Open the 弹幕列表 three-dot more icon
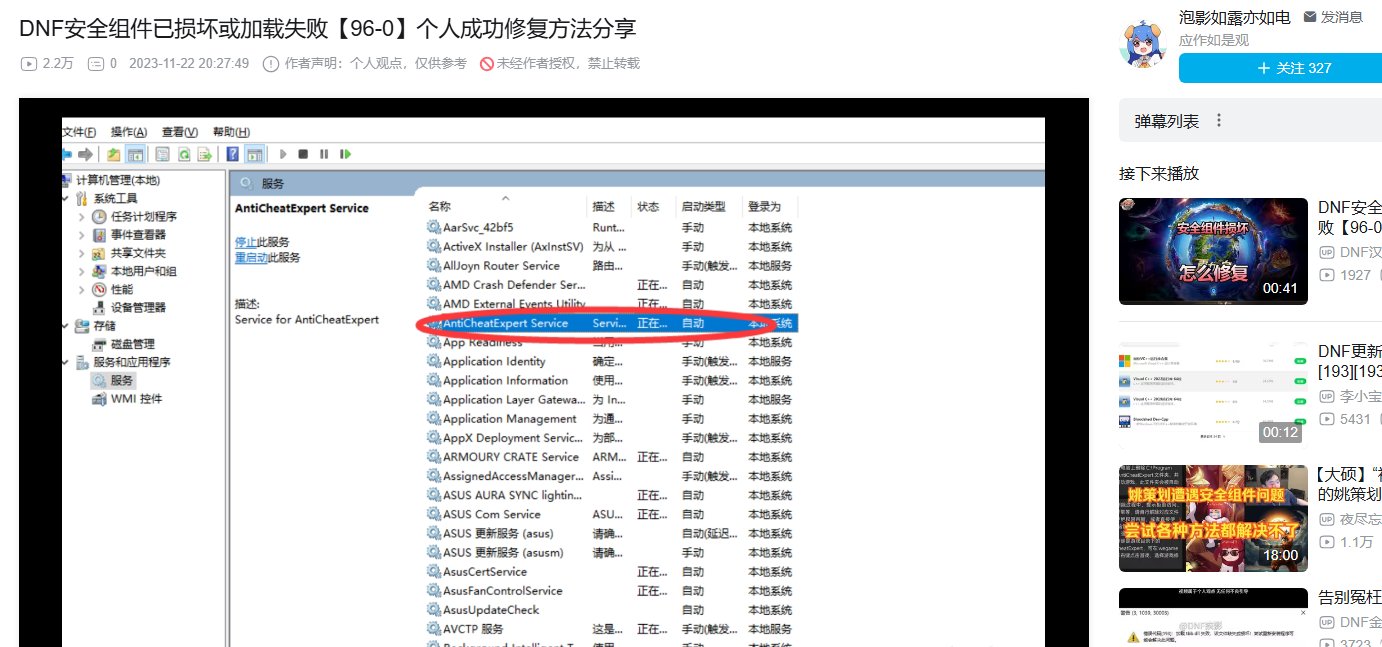 pos(1218,121)
